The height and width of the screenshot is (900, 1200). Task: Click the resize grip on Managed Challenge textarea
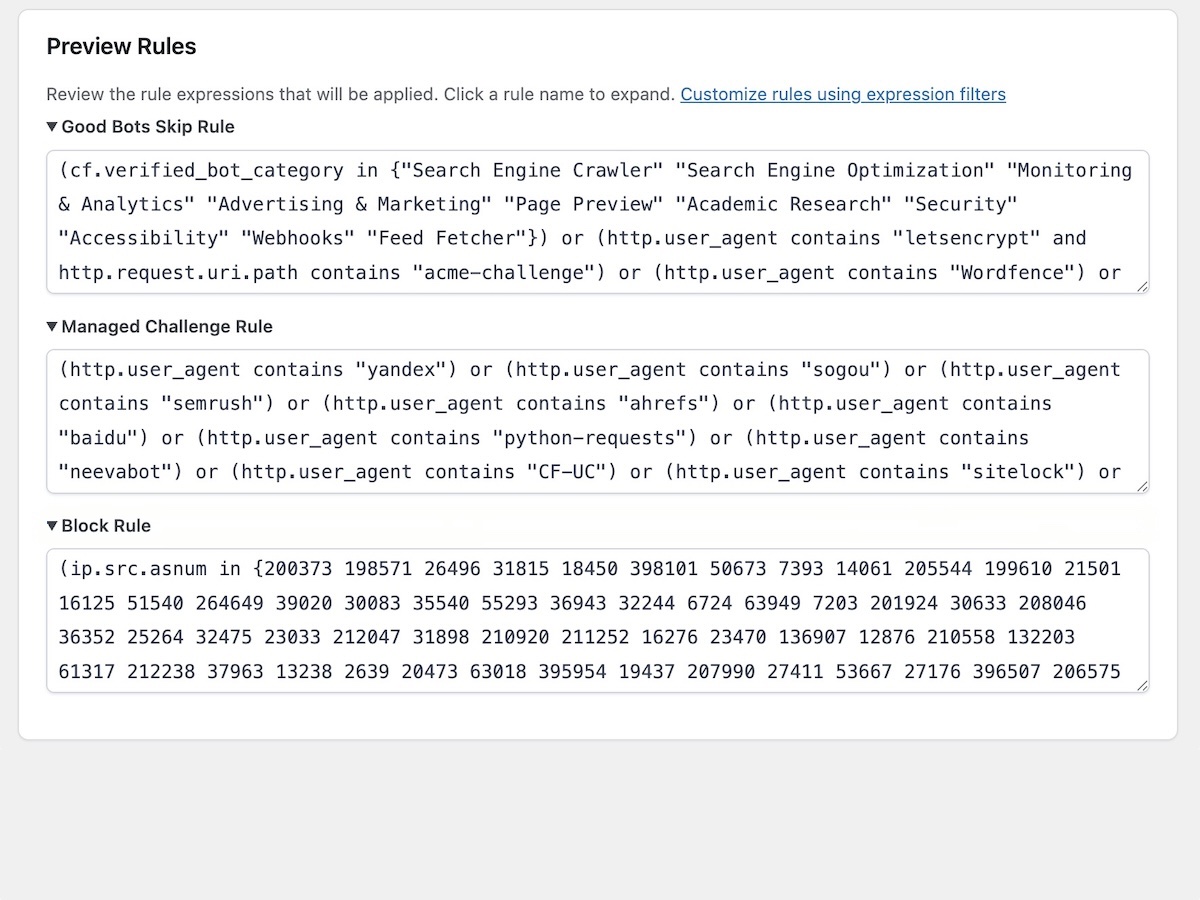pos(1143,485)
